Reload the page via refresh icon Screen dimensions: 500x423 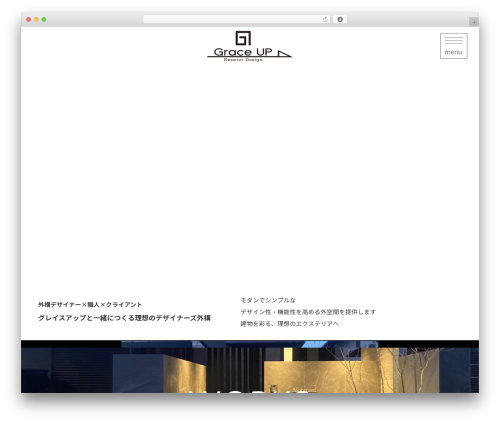tap(325, 20)
